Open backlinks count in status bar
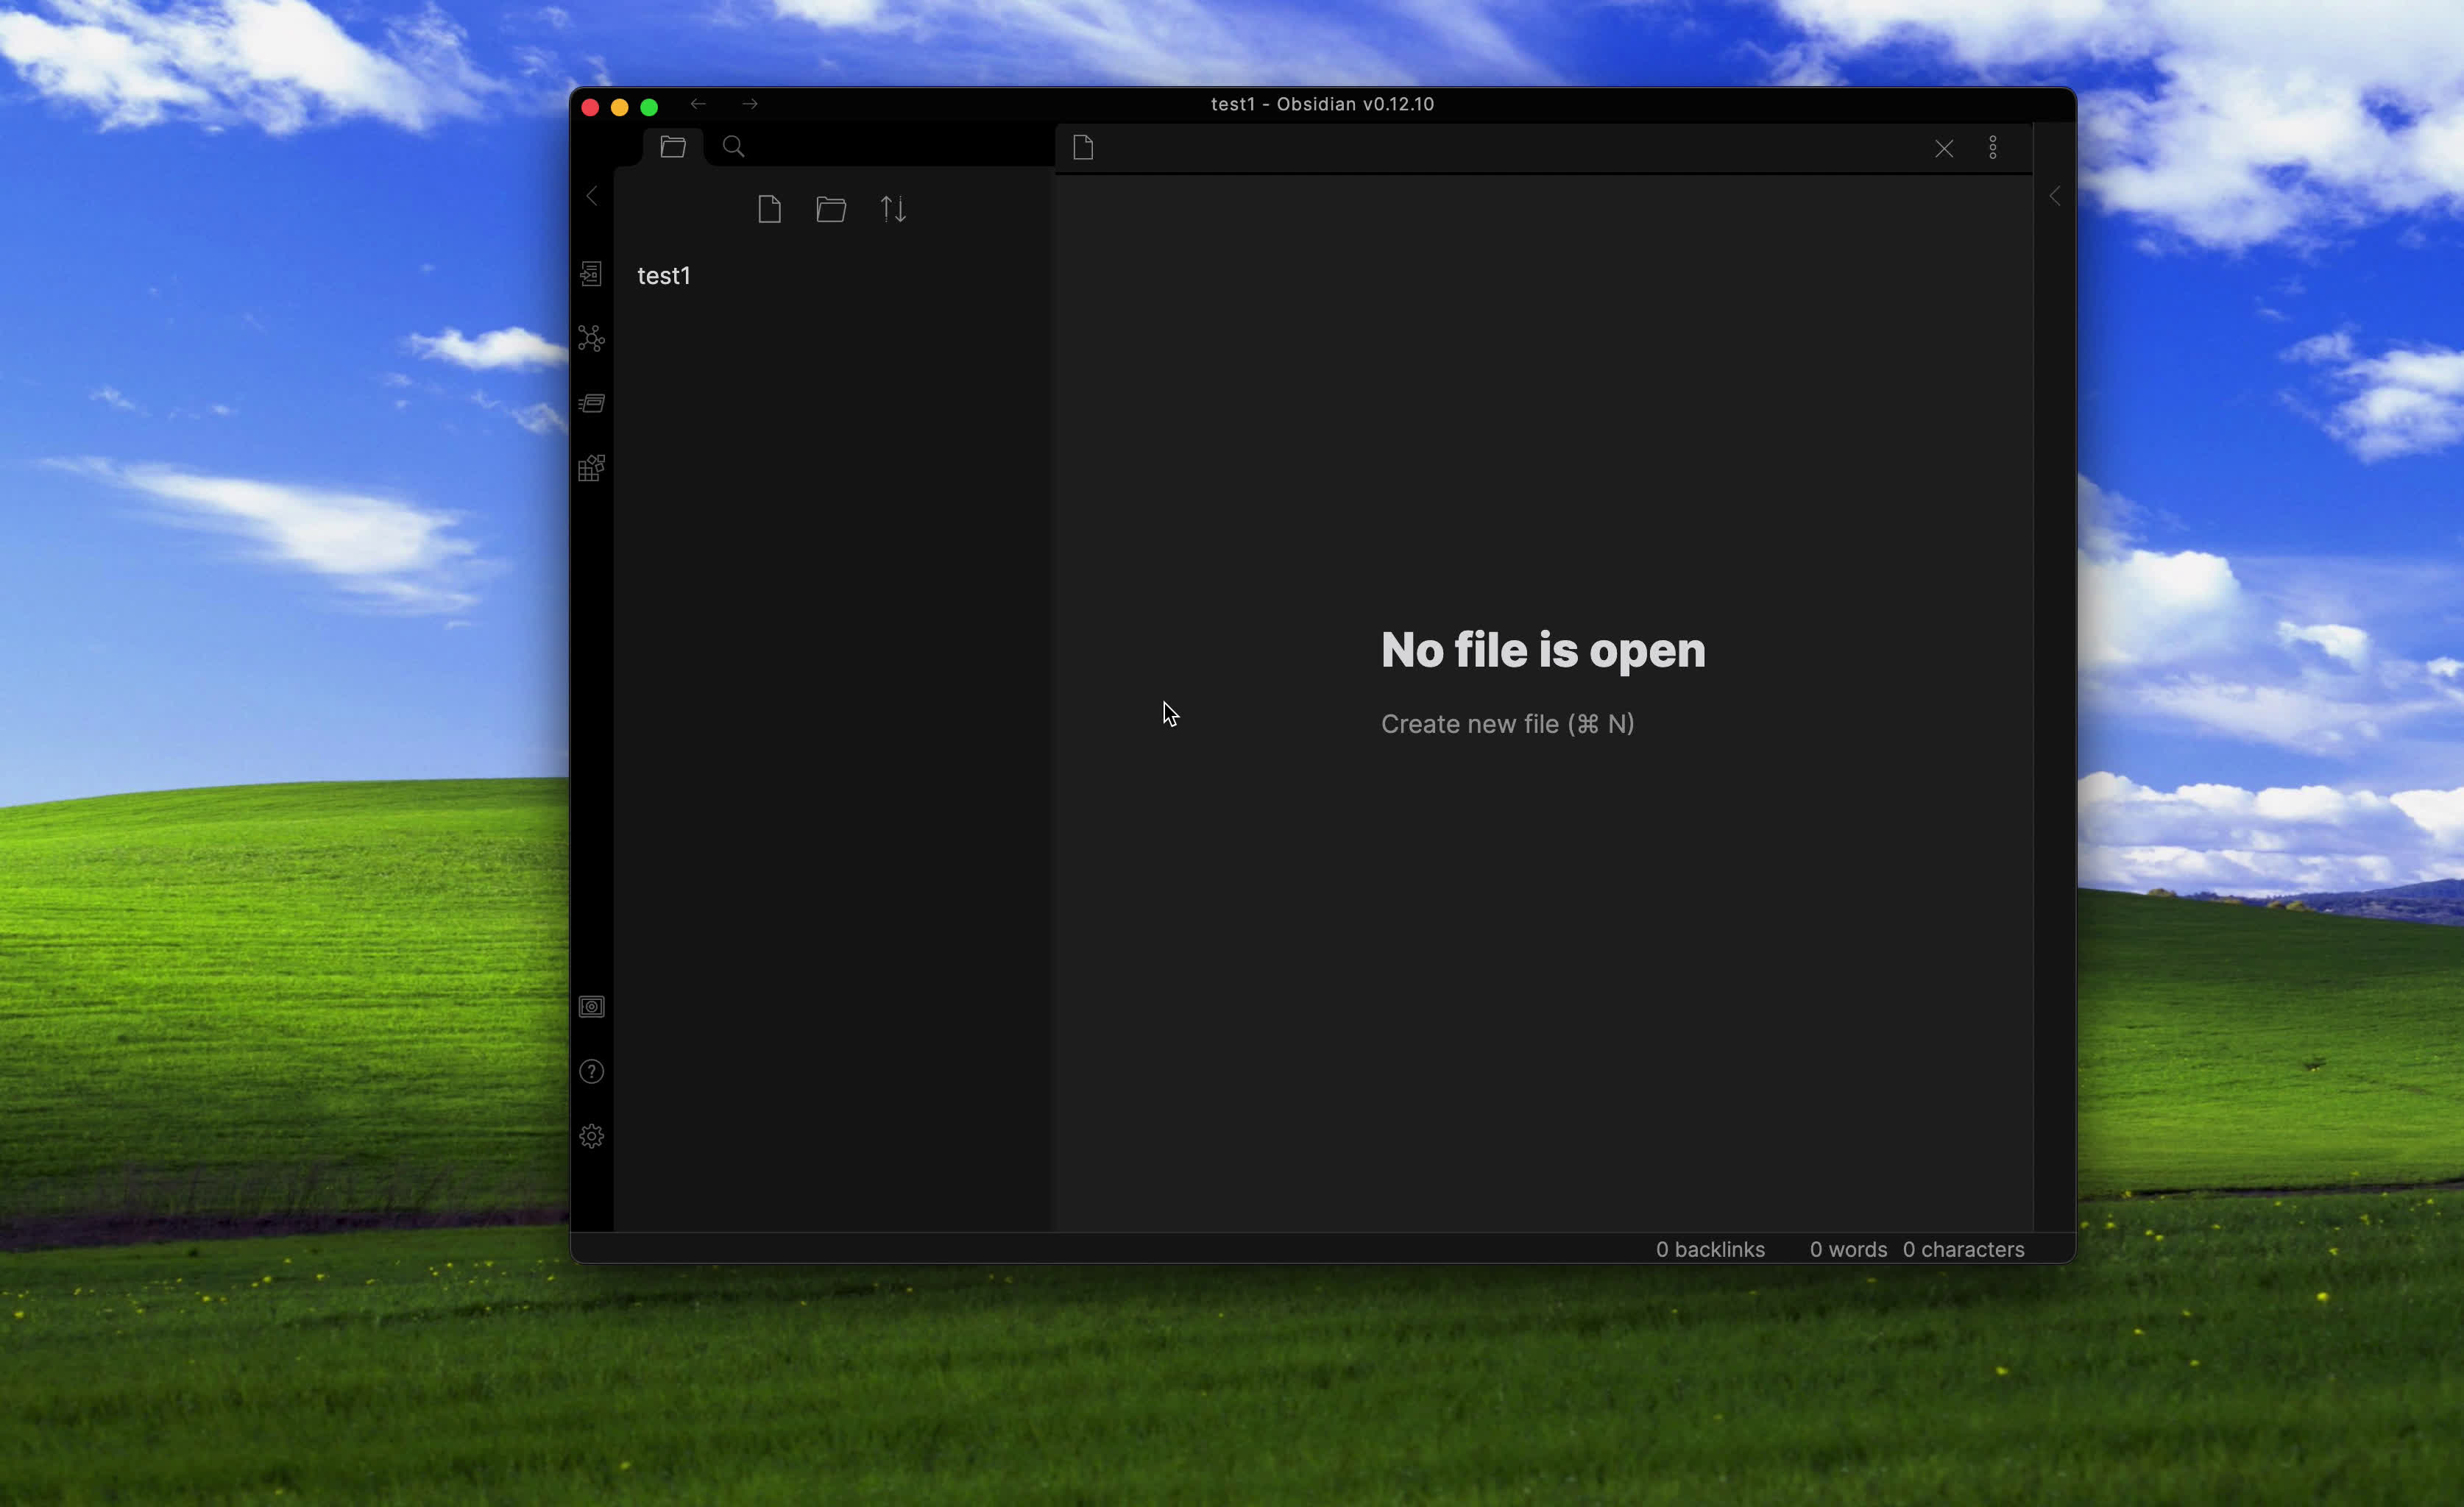Viewport: 2464px width, 1507px height. click(1709, 1249)
